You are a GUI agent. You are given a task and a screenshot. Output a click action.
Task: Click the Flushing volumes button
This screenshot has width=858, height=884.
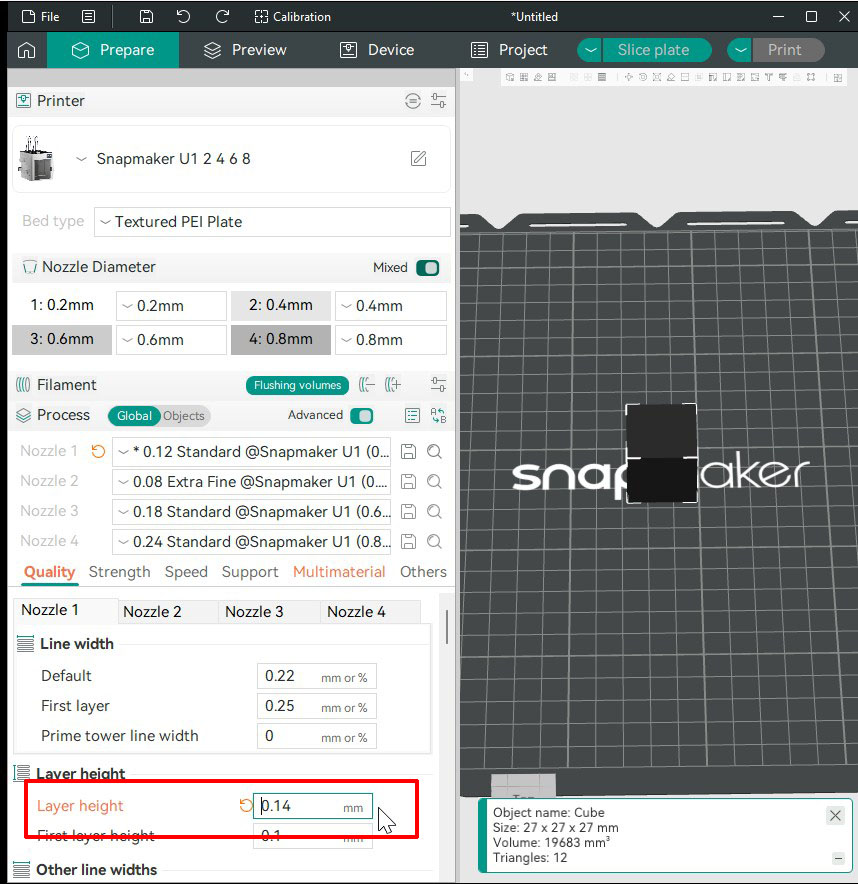pos(297,385)
